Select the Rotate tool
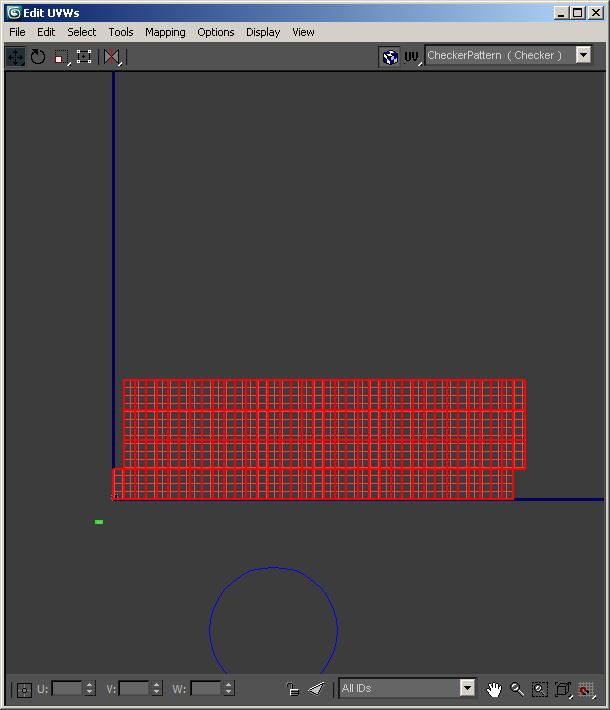The height and width of the screenshot is (710, 610). coord(38,57)
